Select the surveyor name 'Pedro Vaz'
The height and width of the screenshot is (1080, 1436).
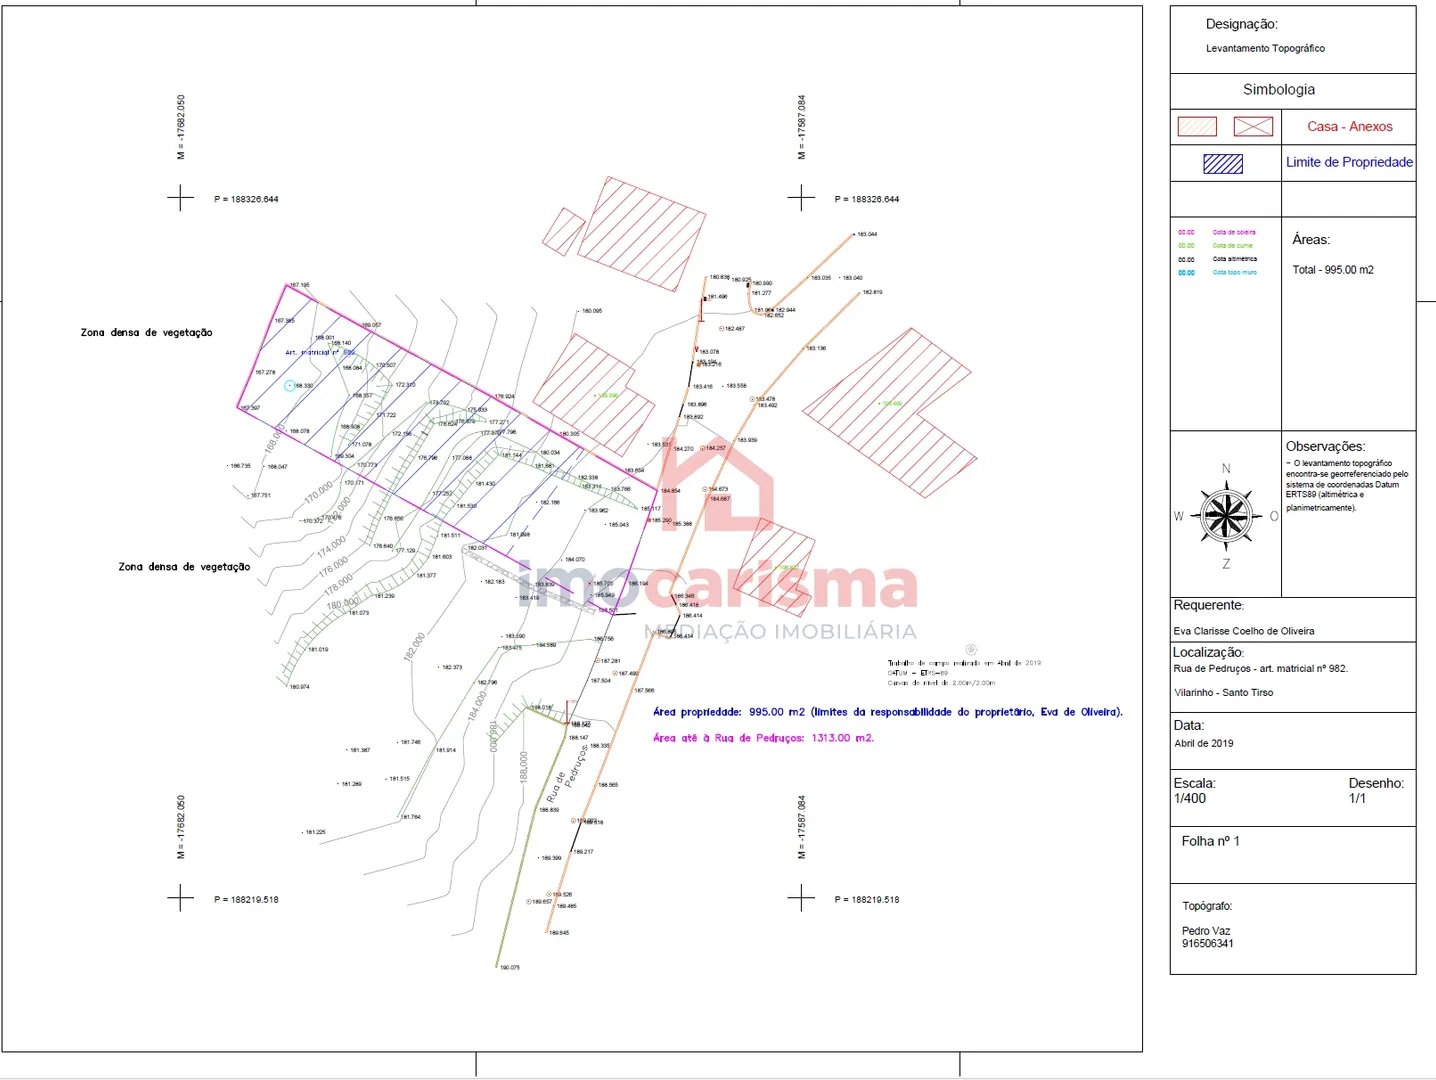(x=1206, y=931)
